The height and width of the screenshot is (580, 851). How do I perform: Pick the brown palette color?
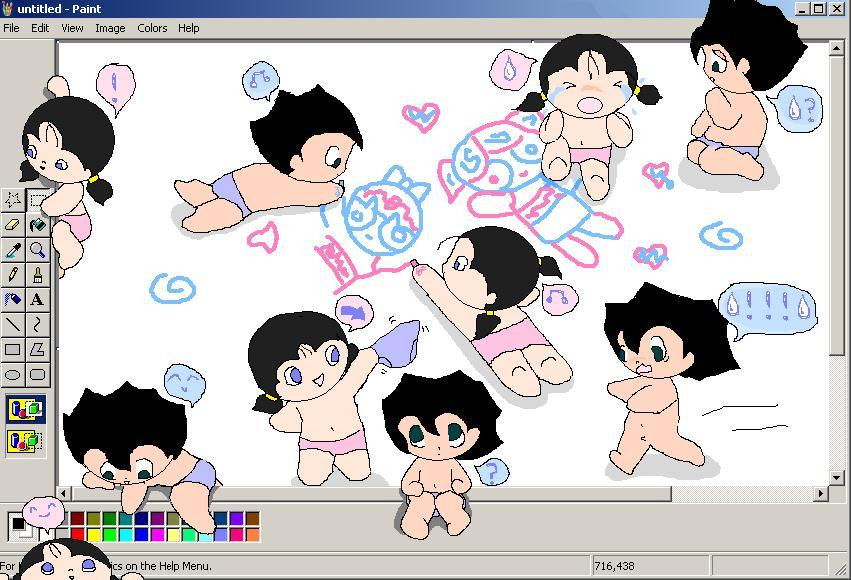[252, 519]
